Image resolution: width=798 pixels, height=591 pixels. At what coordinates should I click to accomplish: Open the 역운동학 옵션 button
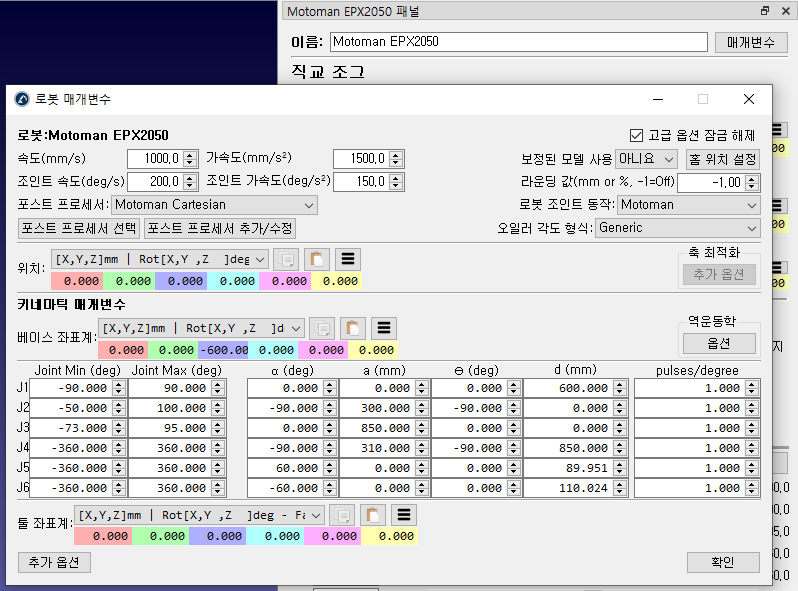[x=719, y=344]
